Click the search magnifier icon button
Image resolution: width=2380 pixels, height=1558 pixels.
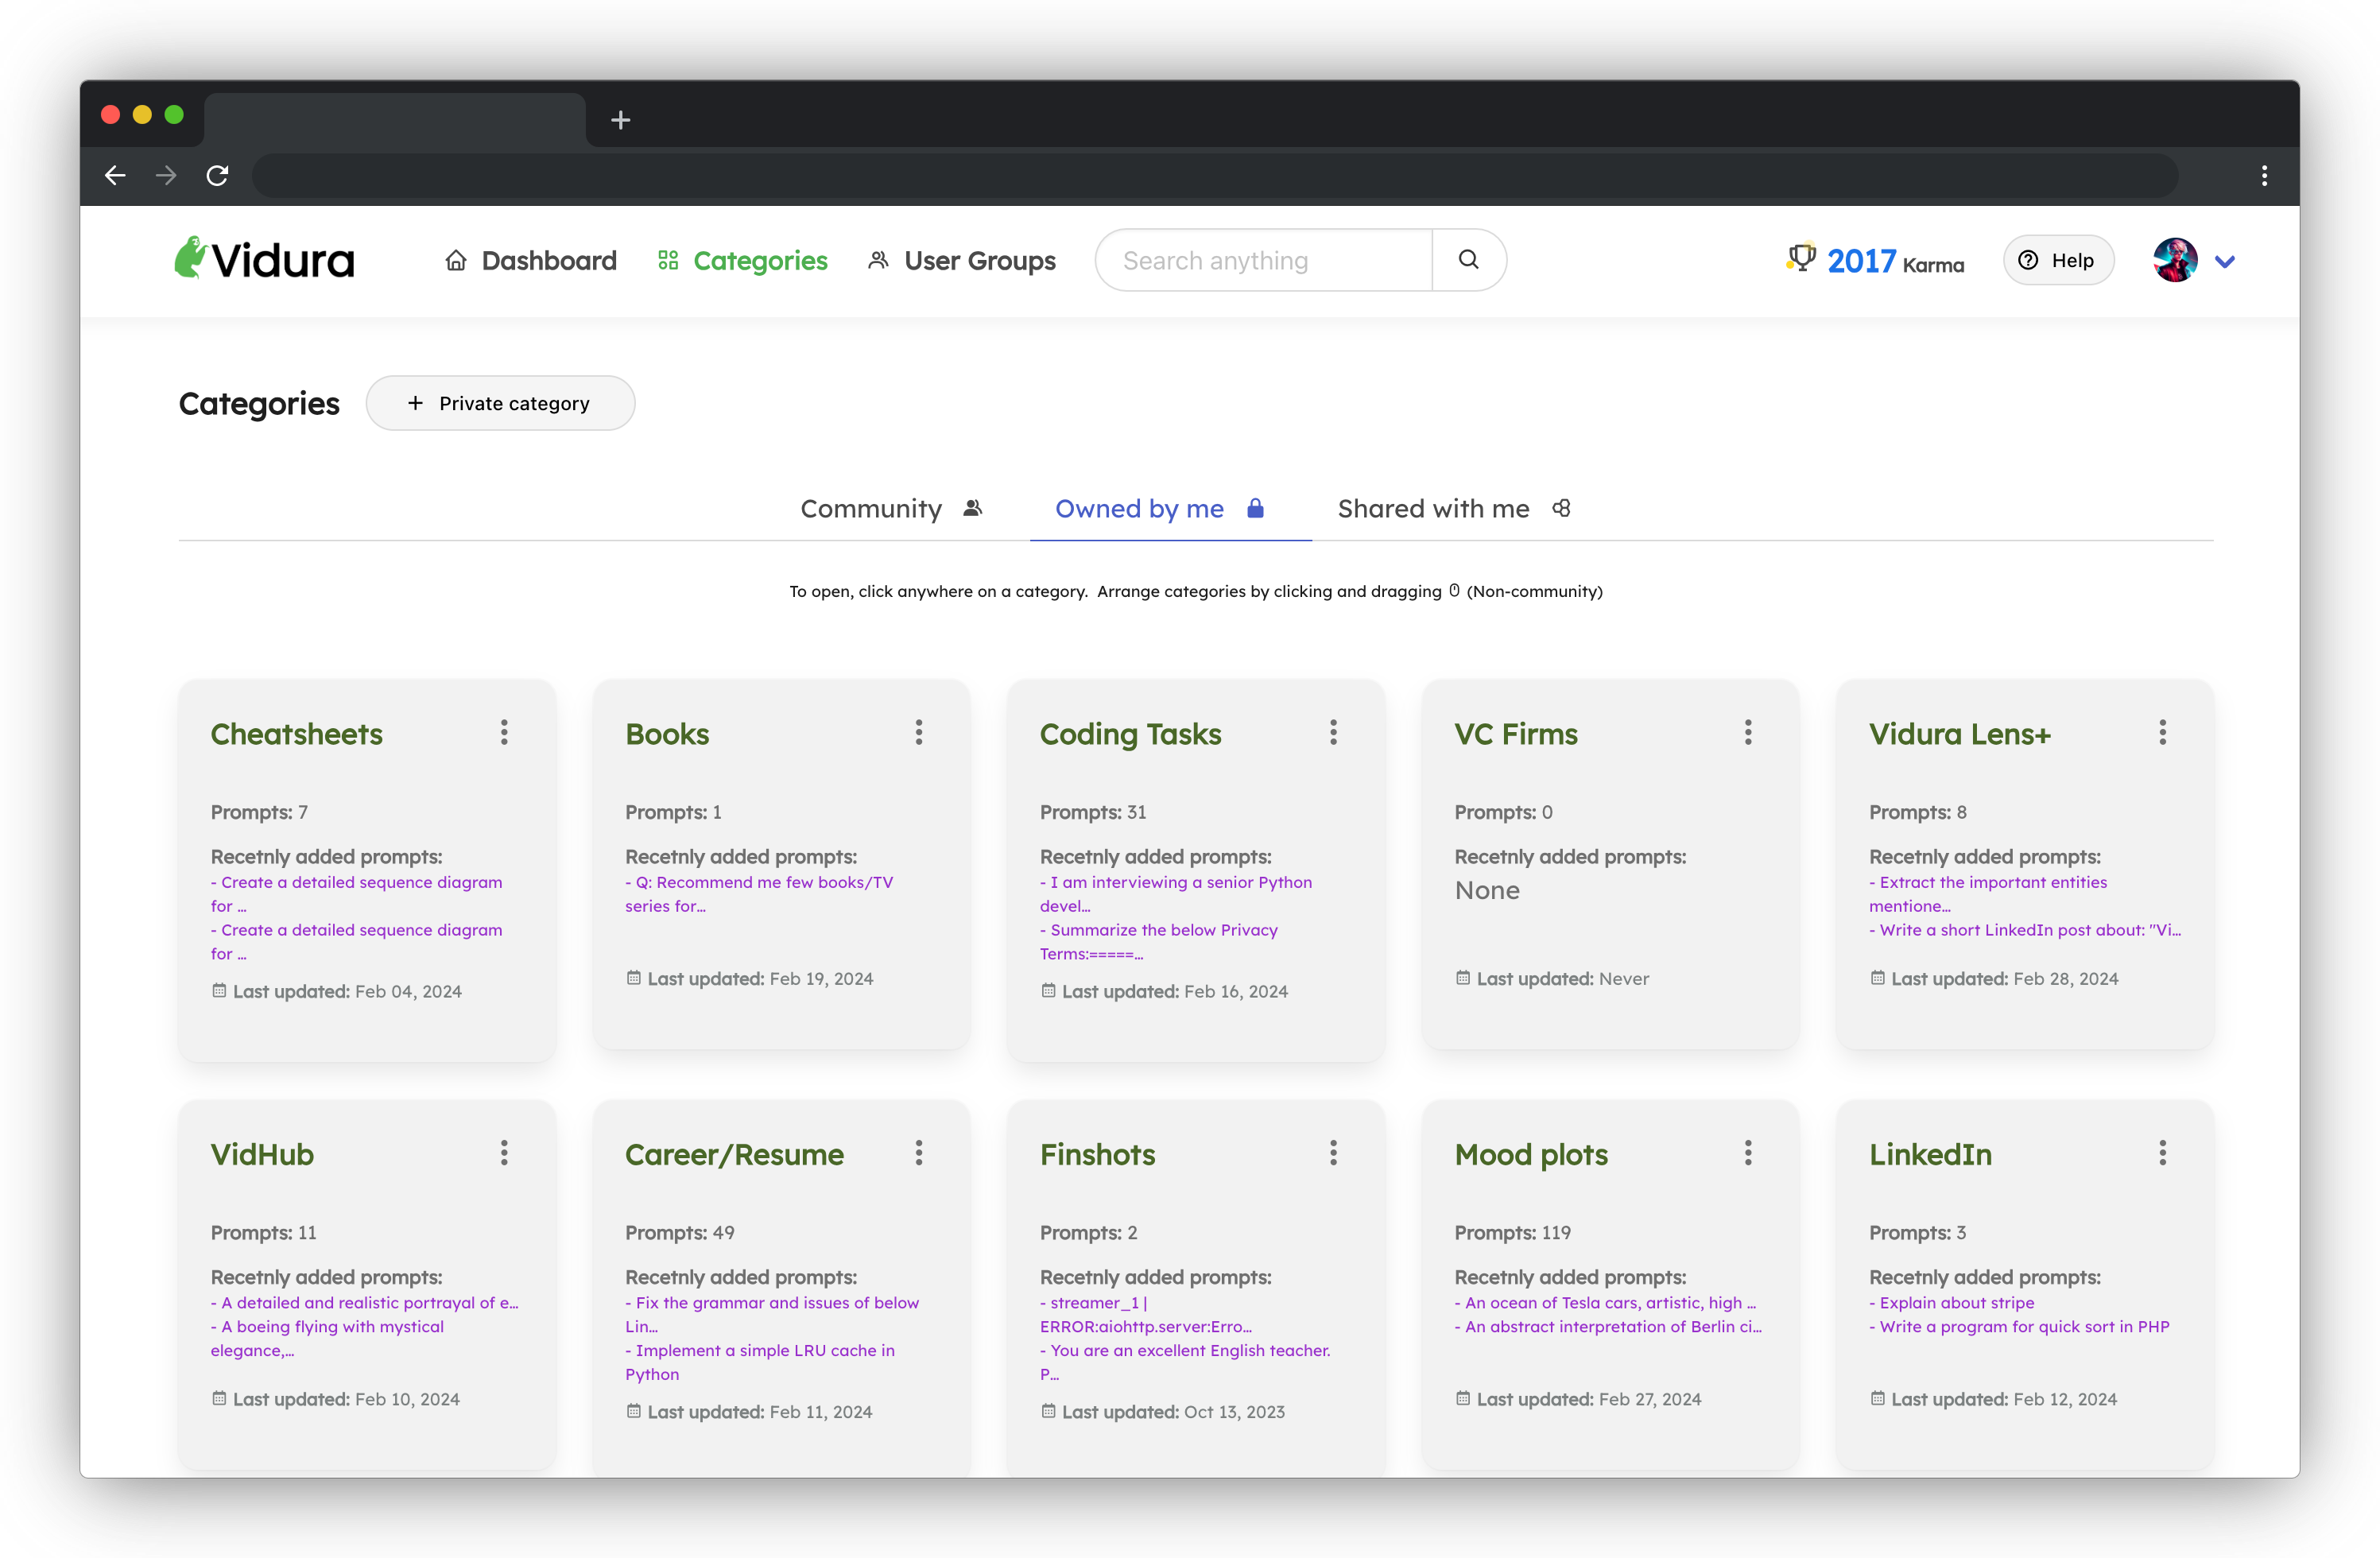pyautogui.click(x=1468, y=260)
